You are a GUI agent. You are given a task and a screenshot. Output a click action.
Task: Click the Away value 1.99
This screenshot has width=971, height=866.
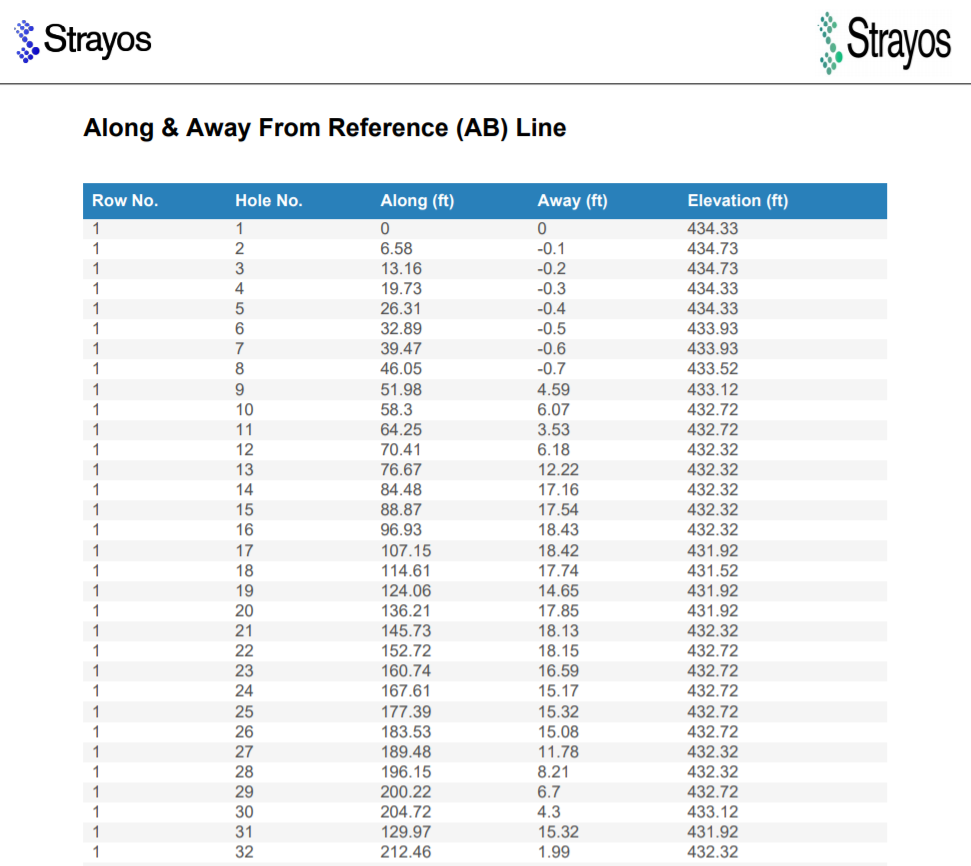pos(554,852)
